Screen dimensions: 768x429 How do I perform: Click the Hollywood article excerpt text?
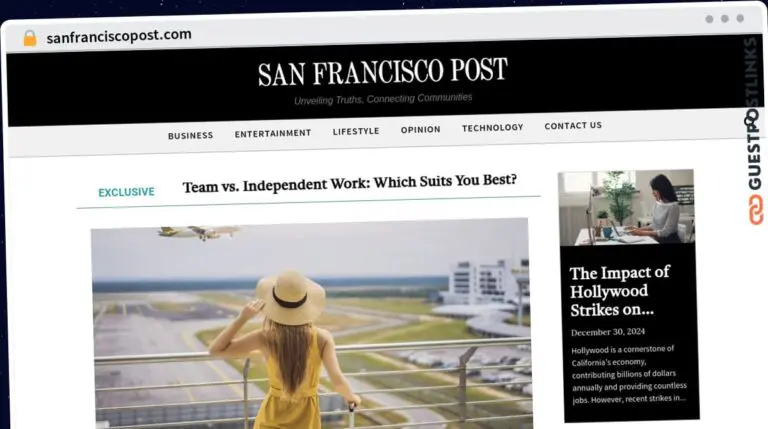point(629,375)
